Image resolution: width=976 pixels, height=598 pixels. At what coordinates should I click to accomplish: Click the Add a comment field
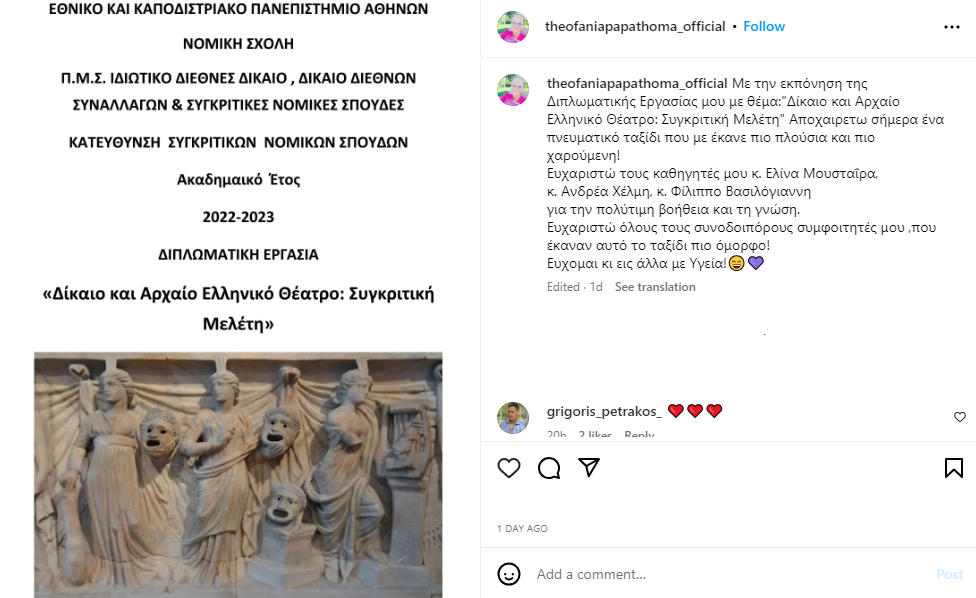point(731,574)
